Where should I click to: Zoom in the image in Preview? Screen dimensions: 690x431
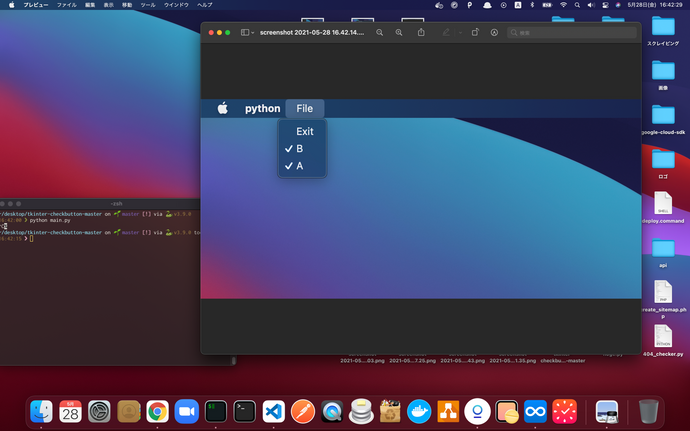point(399,33)
